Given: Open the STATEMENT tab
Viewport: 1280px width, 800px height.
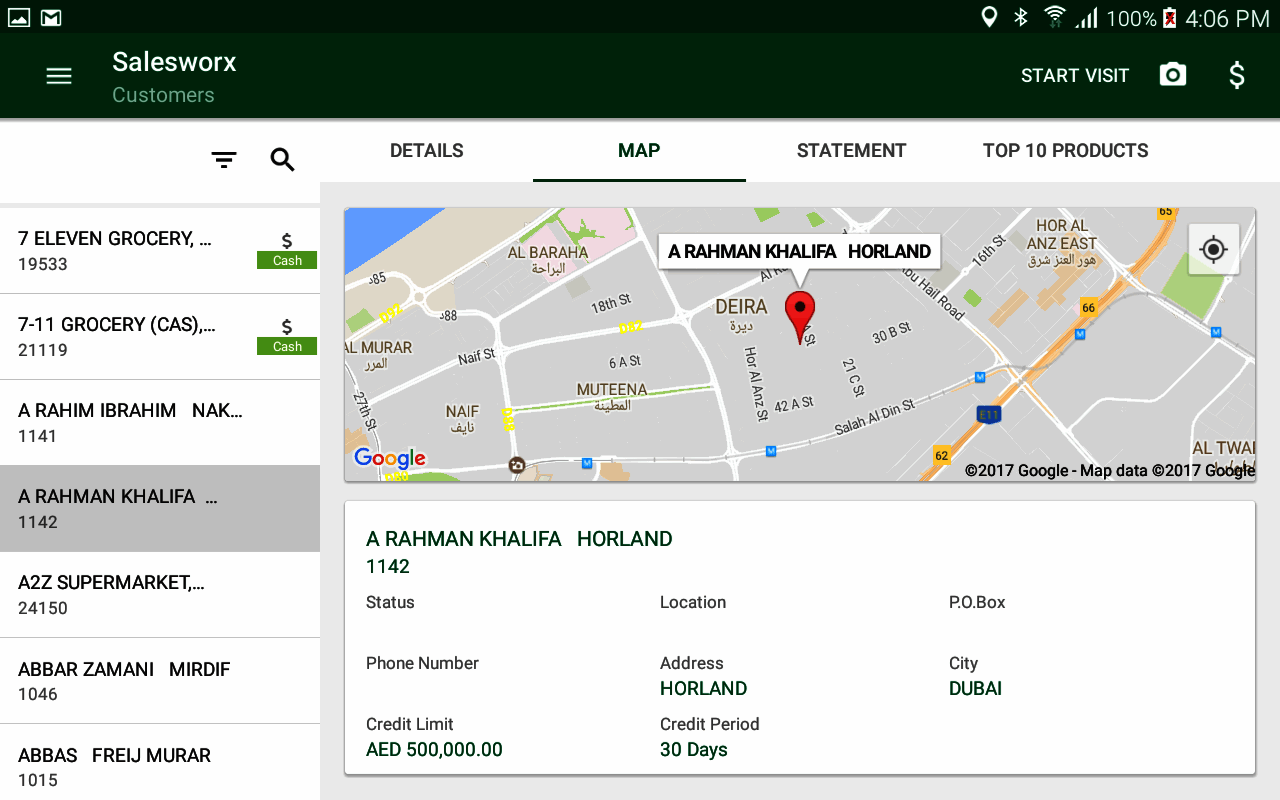Looking at the screenshot, I should [851, 151].
